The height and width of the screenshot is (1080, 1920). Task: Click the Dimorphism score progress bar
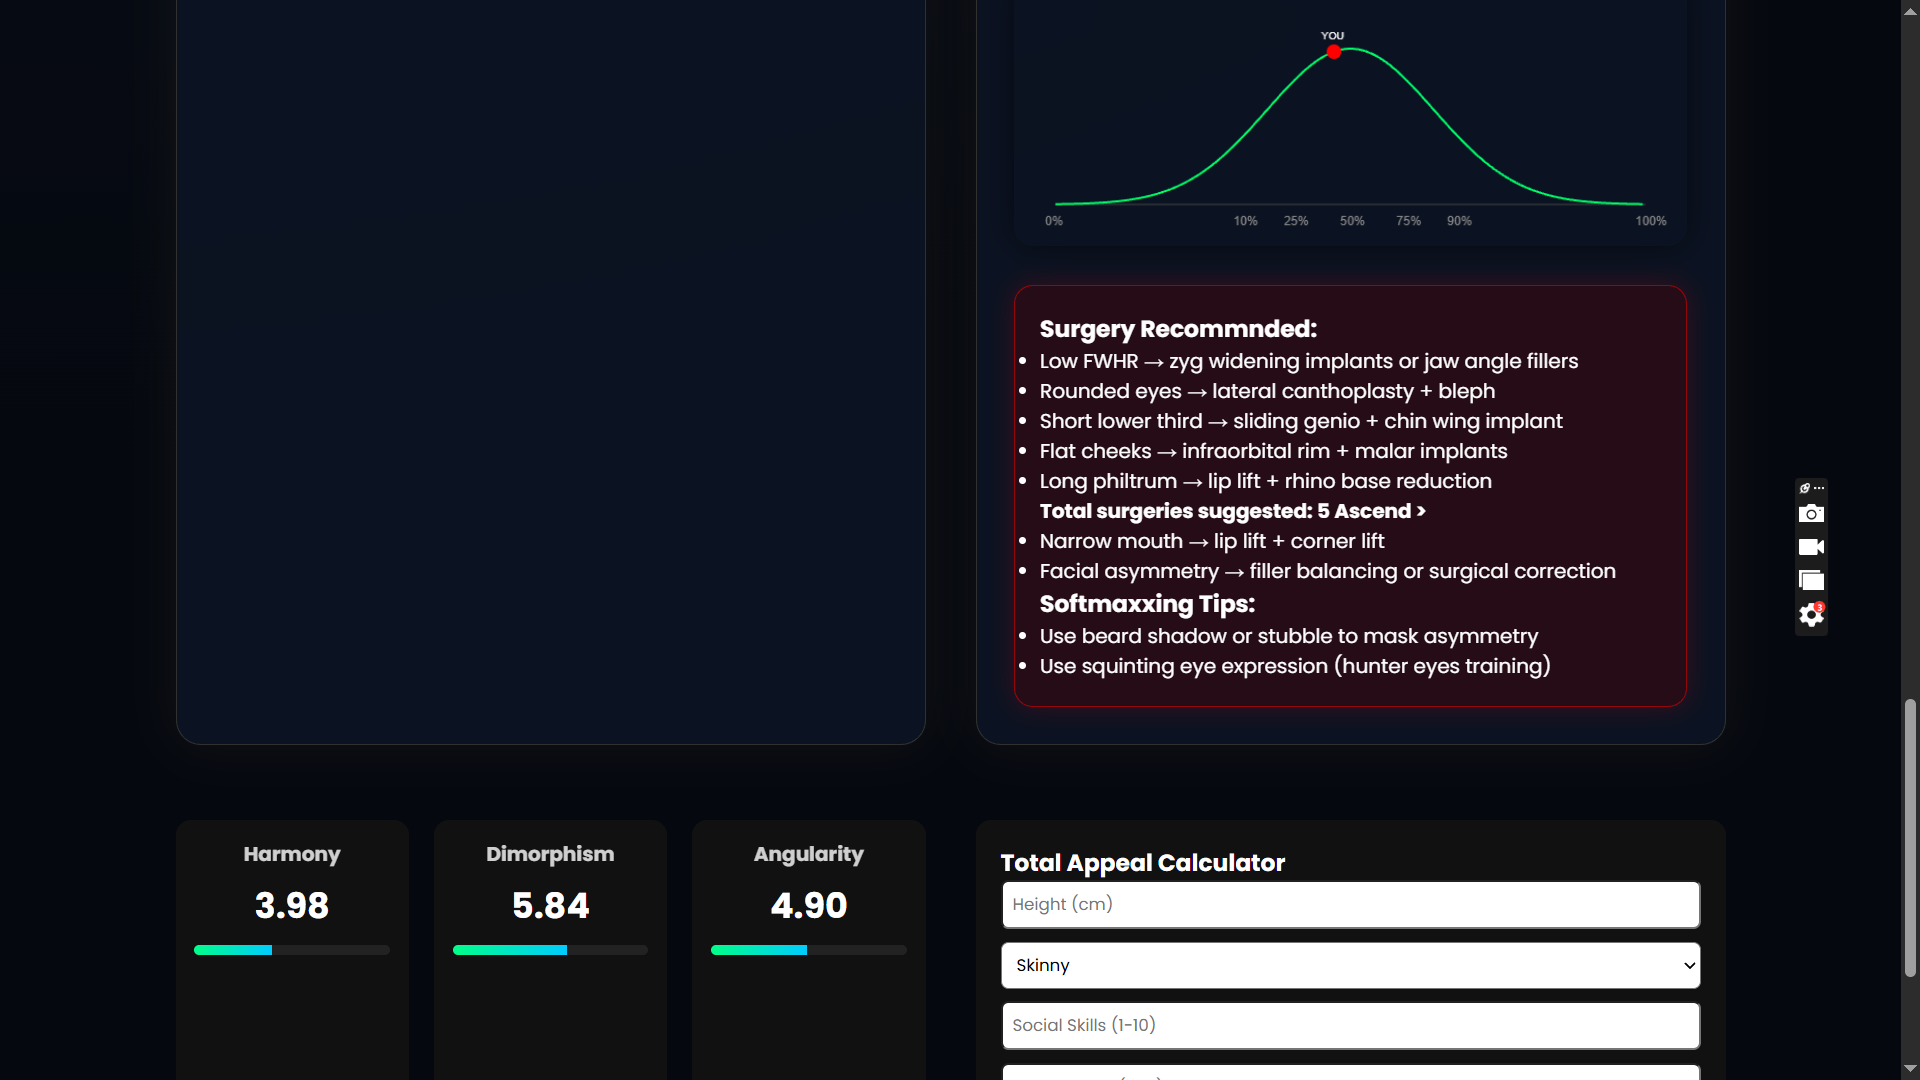coord(550,950)
